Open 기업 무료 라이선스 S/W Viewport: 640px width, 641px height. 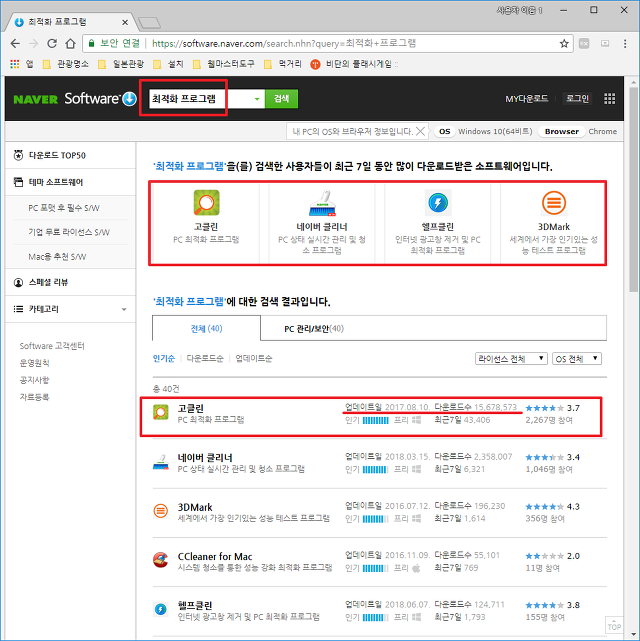pos(69,232)
